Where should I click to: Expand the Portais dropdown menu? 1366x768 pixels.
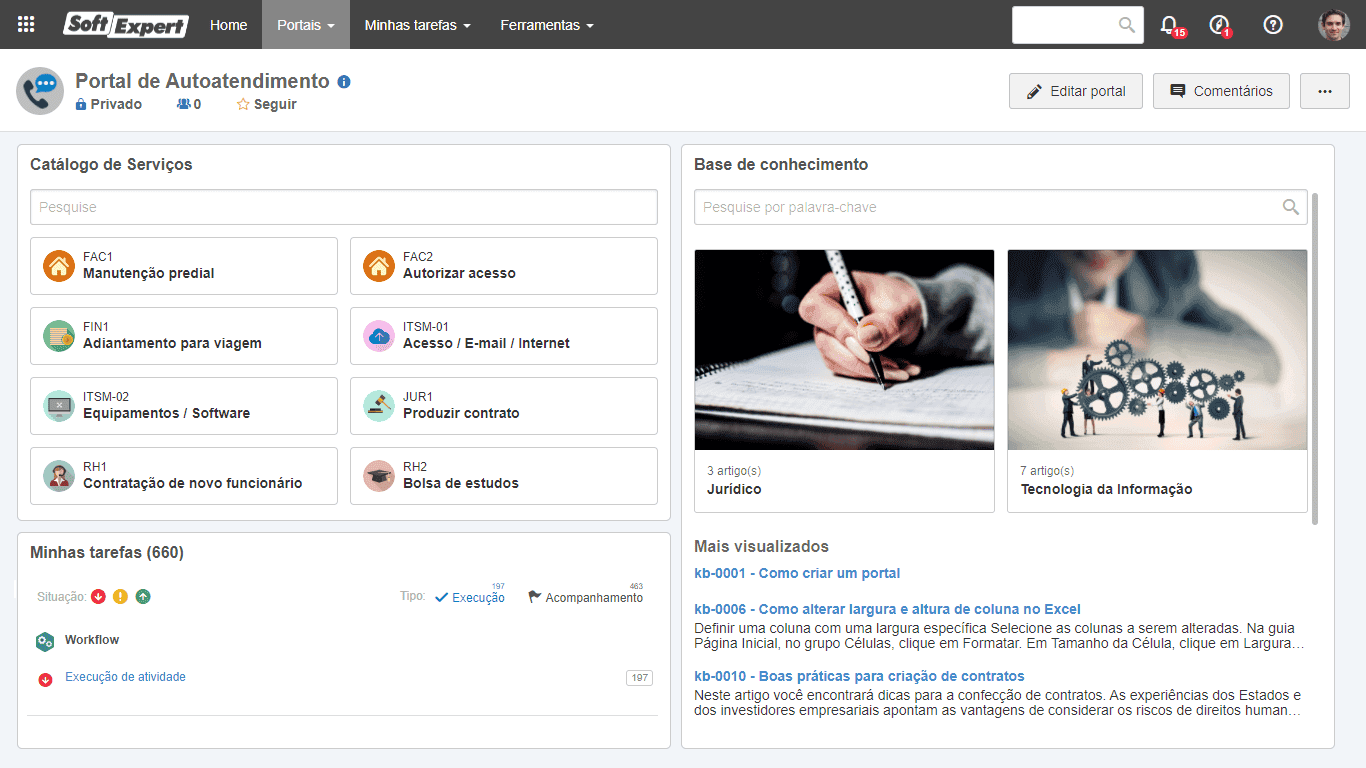pos(306,25)
